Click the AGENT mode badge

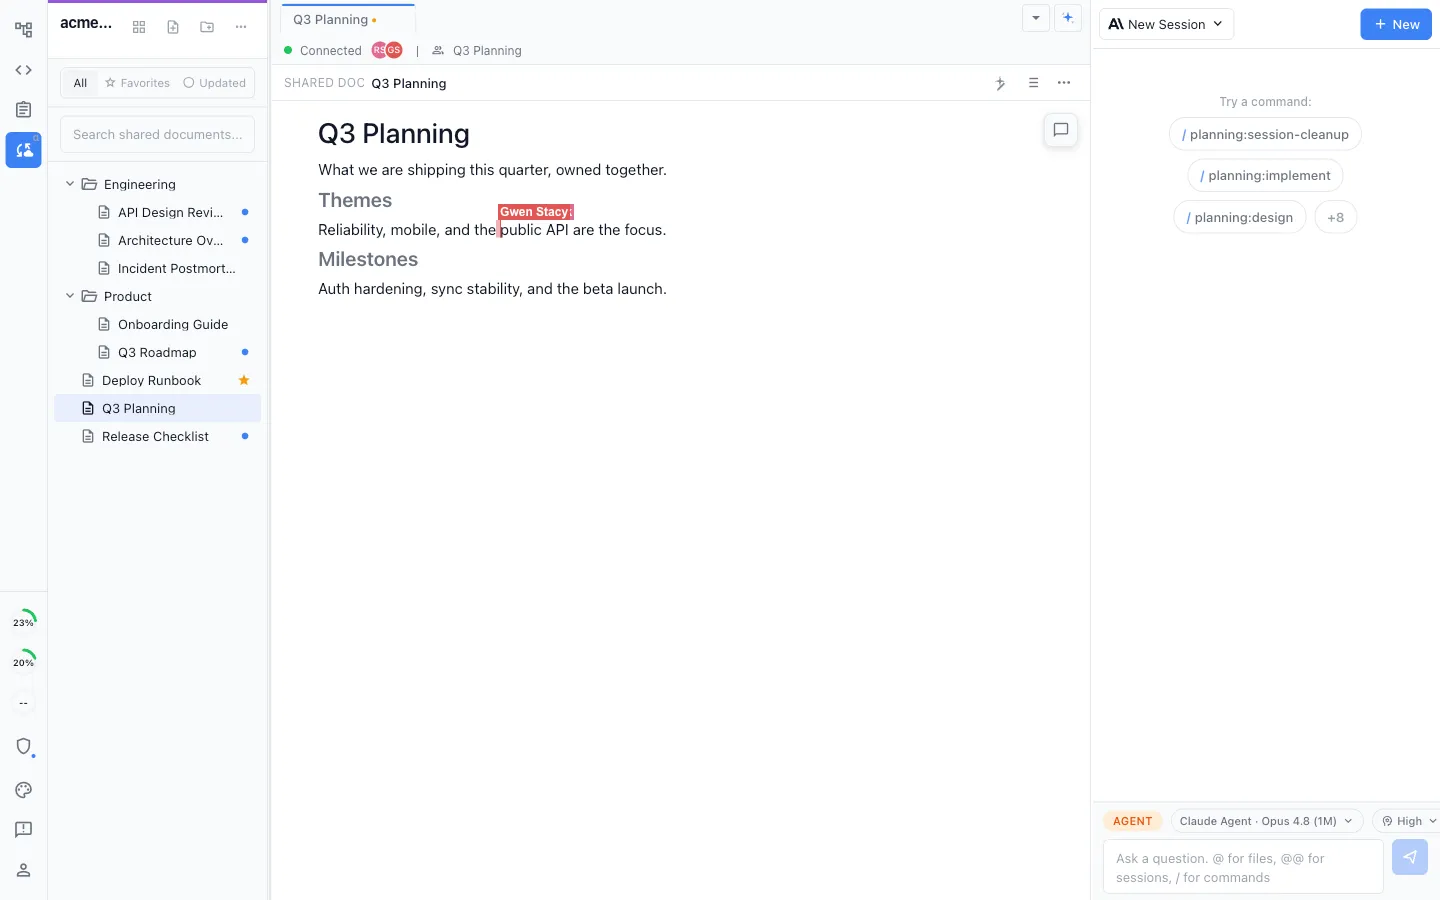1133,821
